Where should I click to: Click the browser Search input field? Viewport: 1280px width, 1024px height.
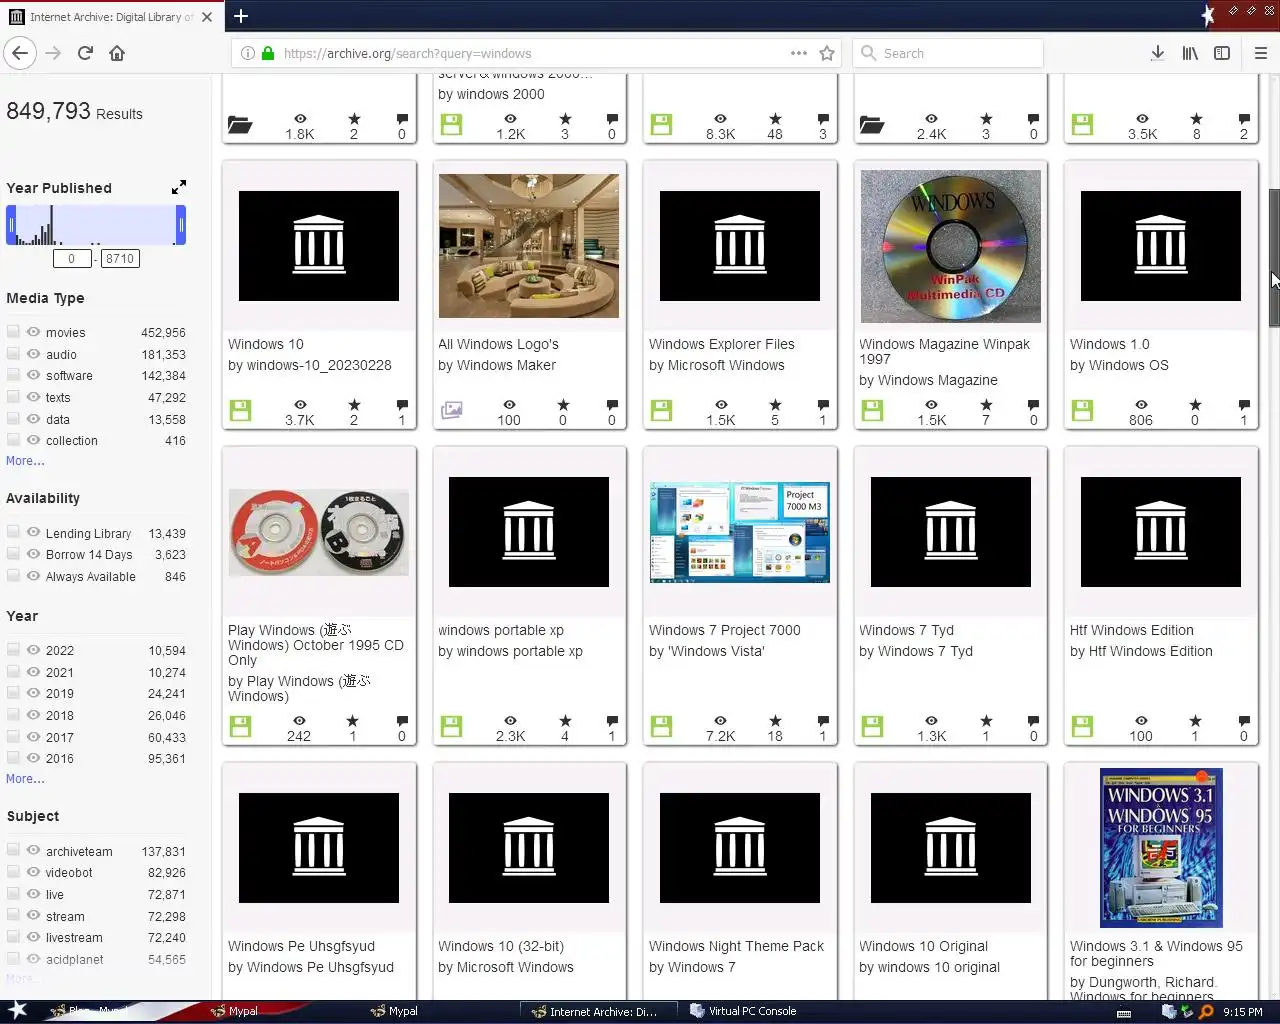point(948,53)
